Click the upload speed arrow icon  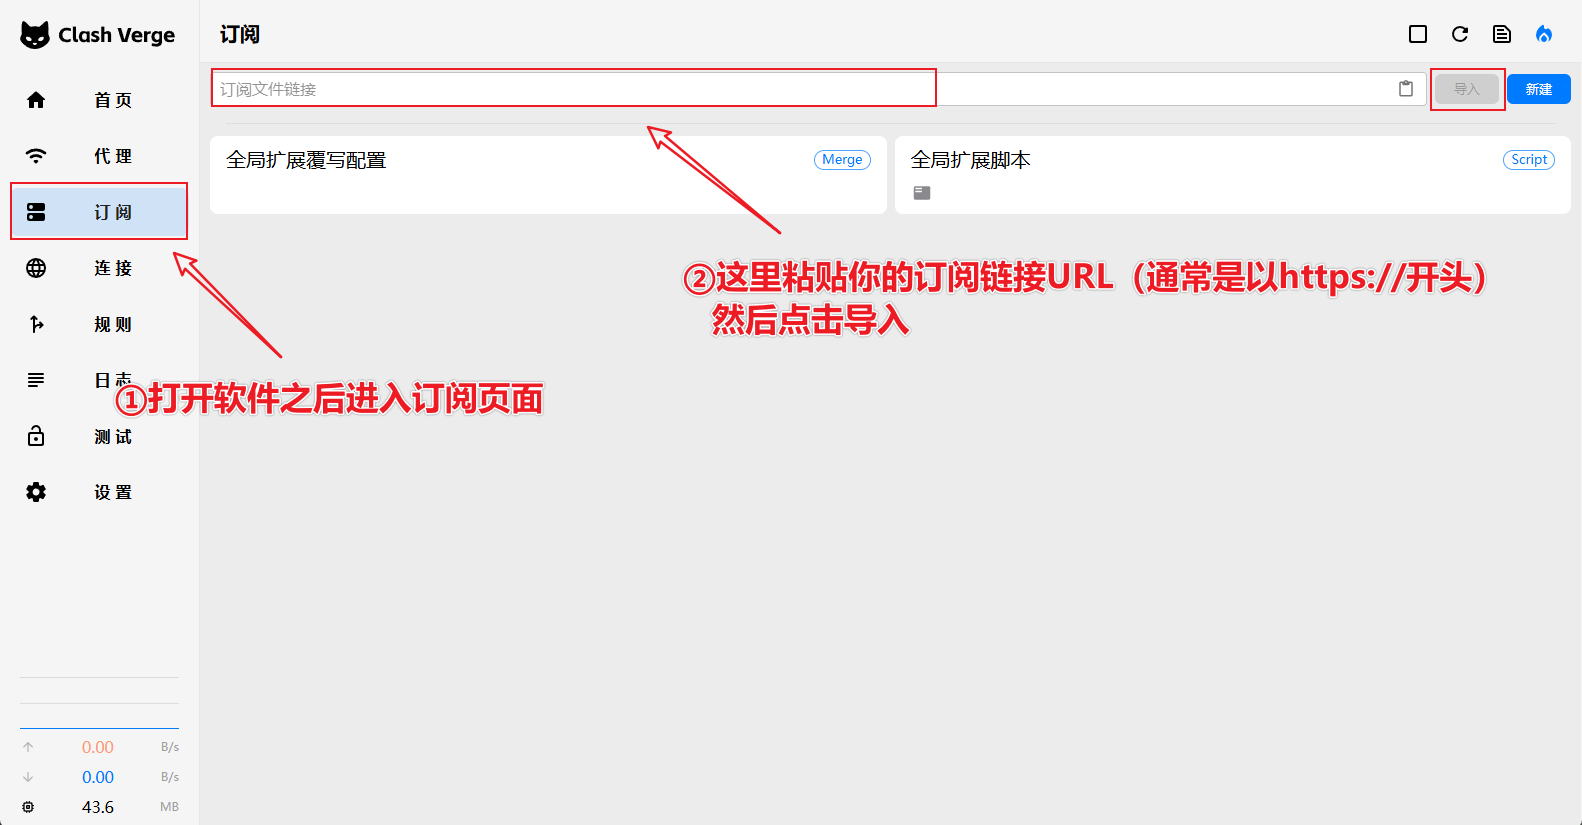(28, 747)
